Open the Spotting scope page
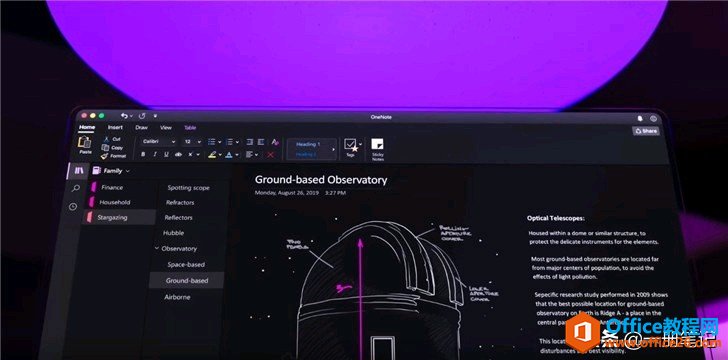This screenshot has height=360, width=728. [188, 188]
